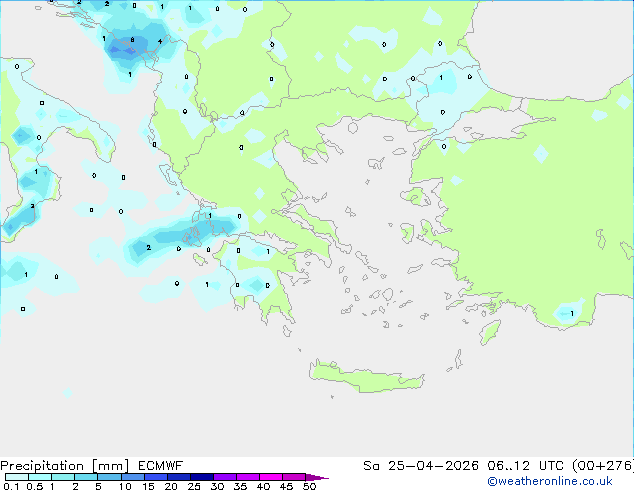Image resolution: width=634 pixels, height=490 pixels.
Task: Click the legend label '50'
Action: (x=309, y=486)
